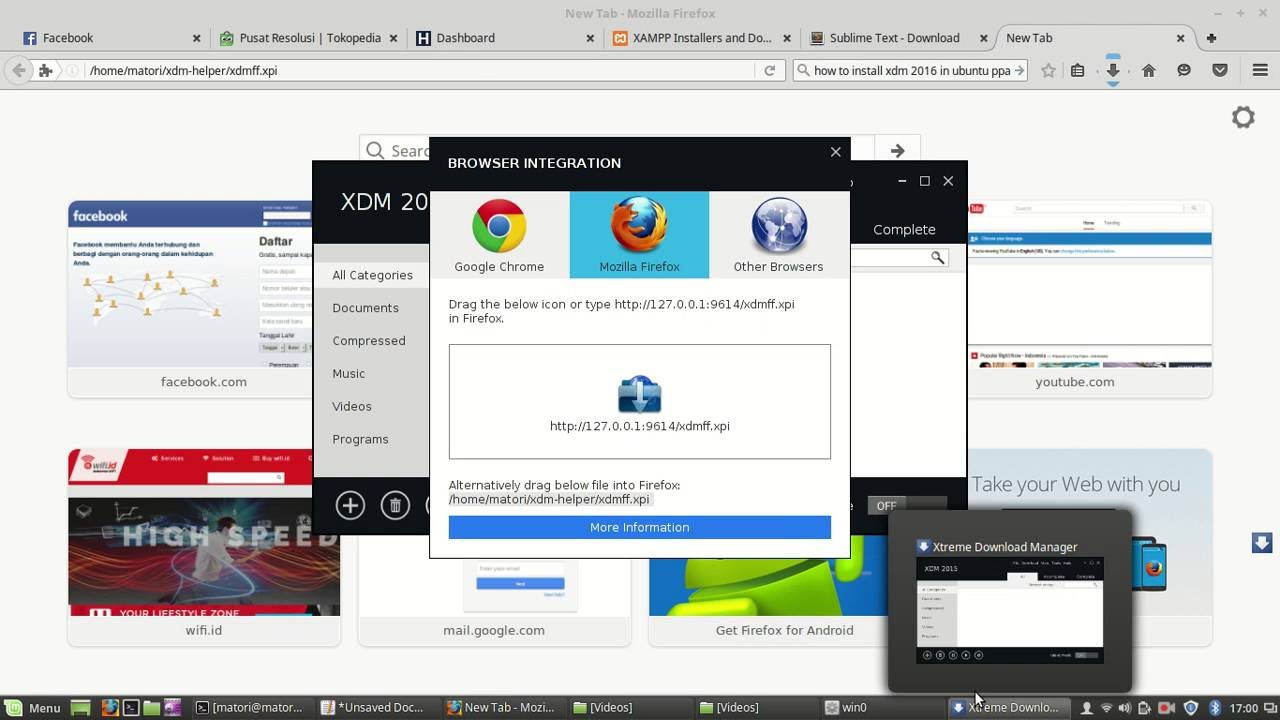Click the delete trash icon in XDM
The height and width of the screenshot is (720, 1280).
395,505
